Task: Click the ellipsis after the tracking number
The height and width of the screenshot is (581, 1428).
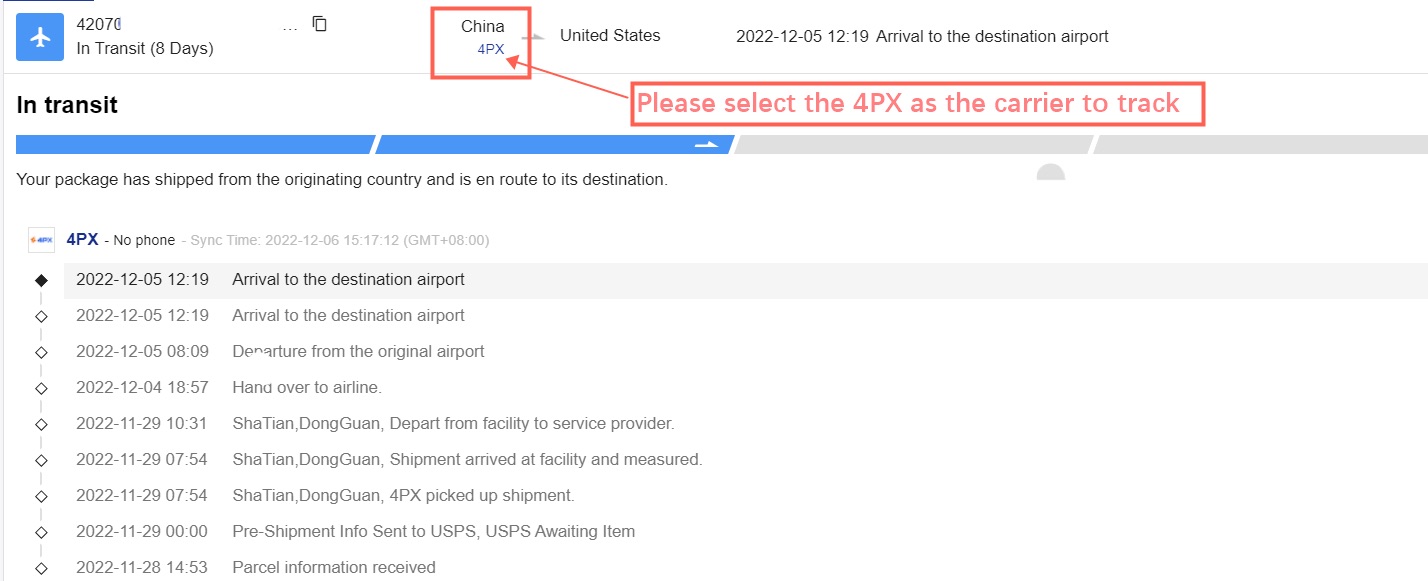Action: pyautogui.click(x=290, y=27)
